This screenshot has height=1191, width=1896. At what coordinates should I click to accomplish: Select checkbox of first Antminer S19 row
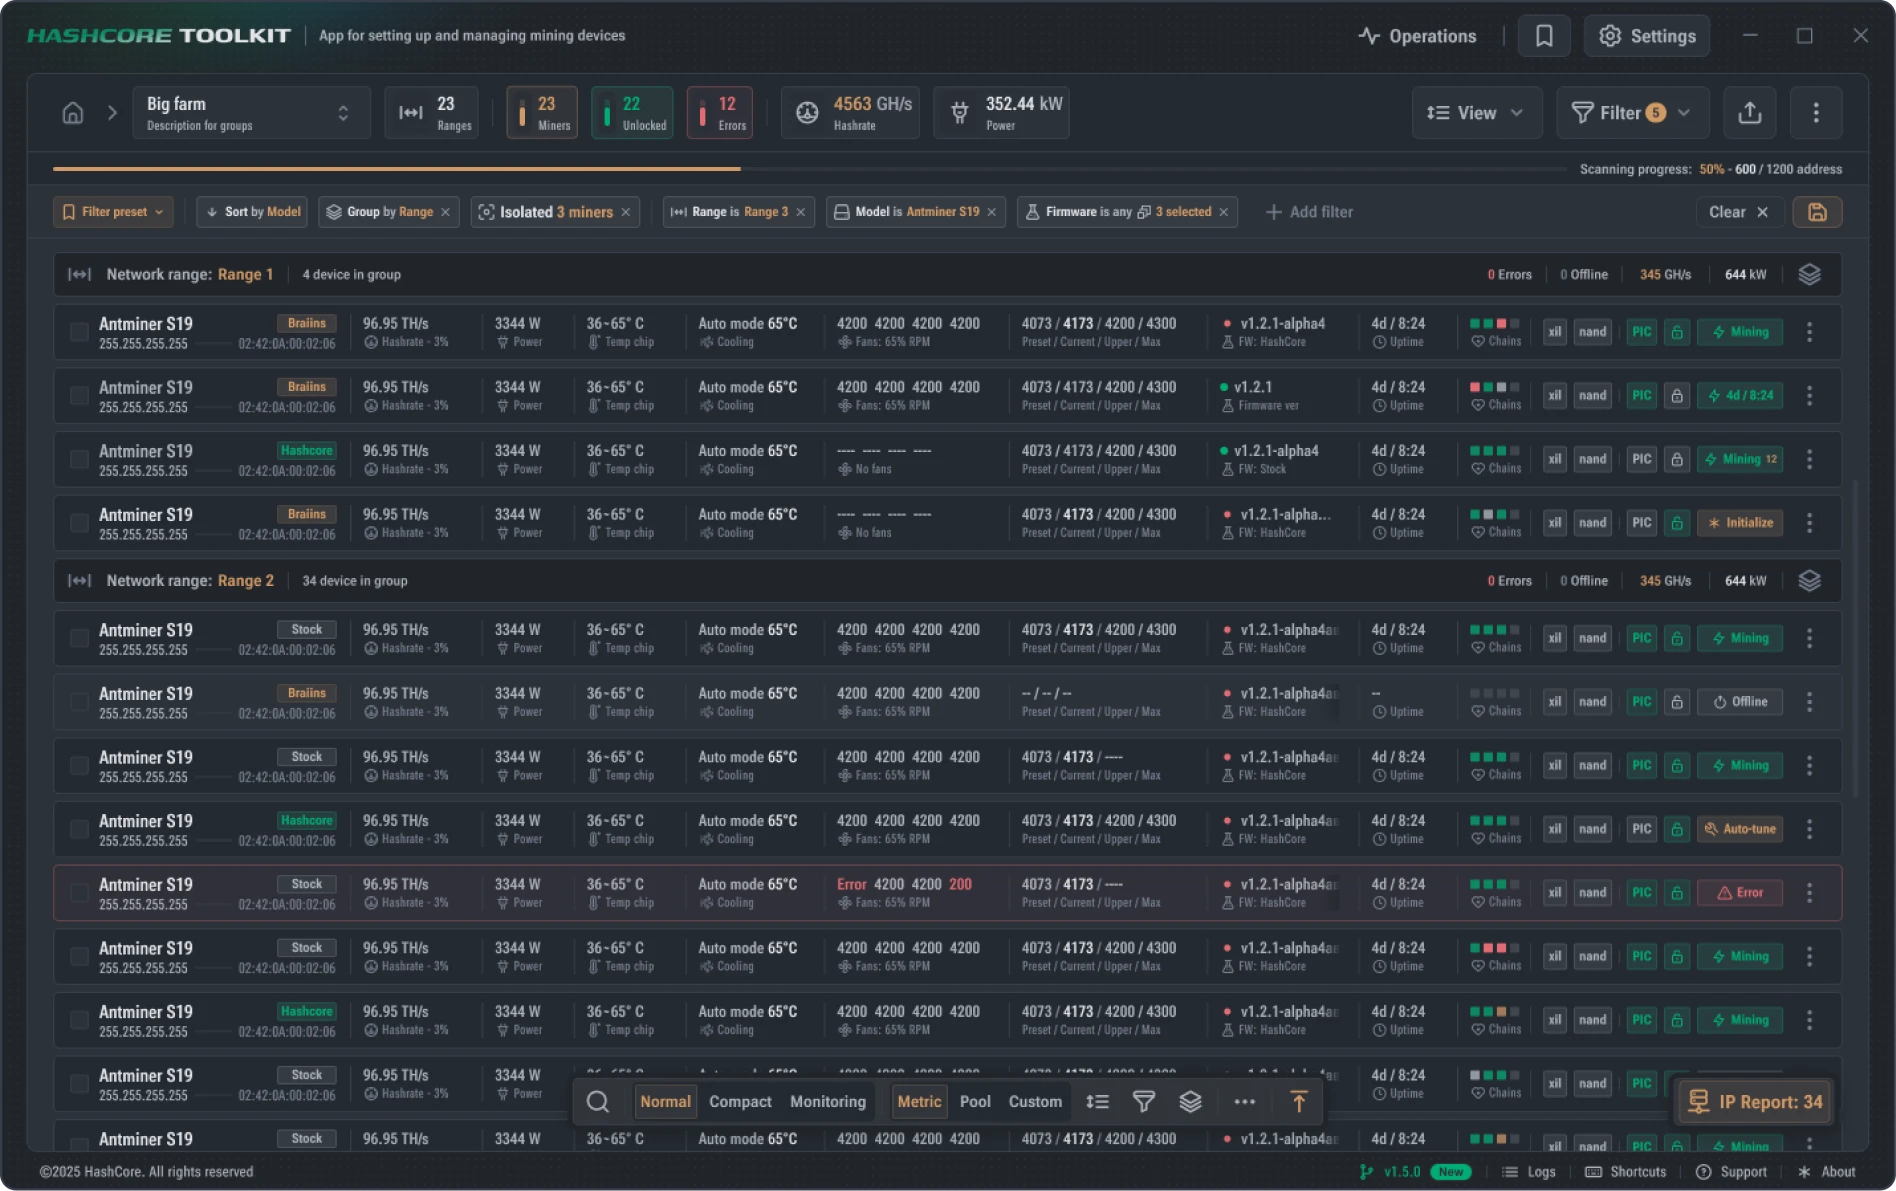(x=79, y=331)
